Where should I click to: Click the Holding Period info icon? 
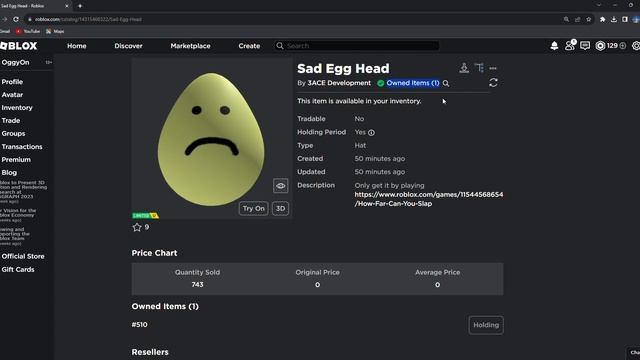point(371,133)
